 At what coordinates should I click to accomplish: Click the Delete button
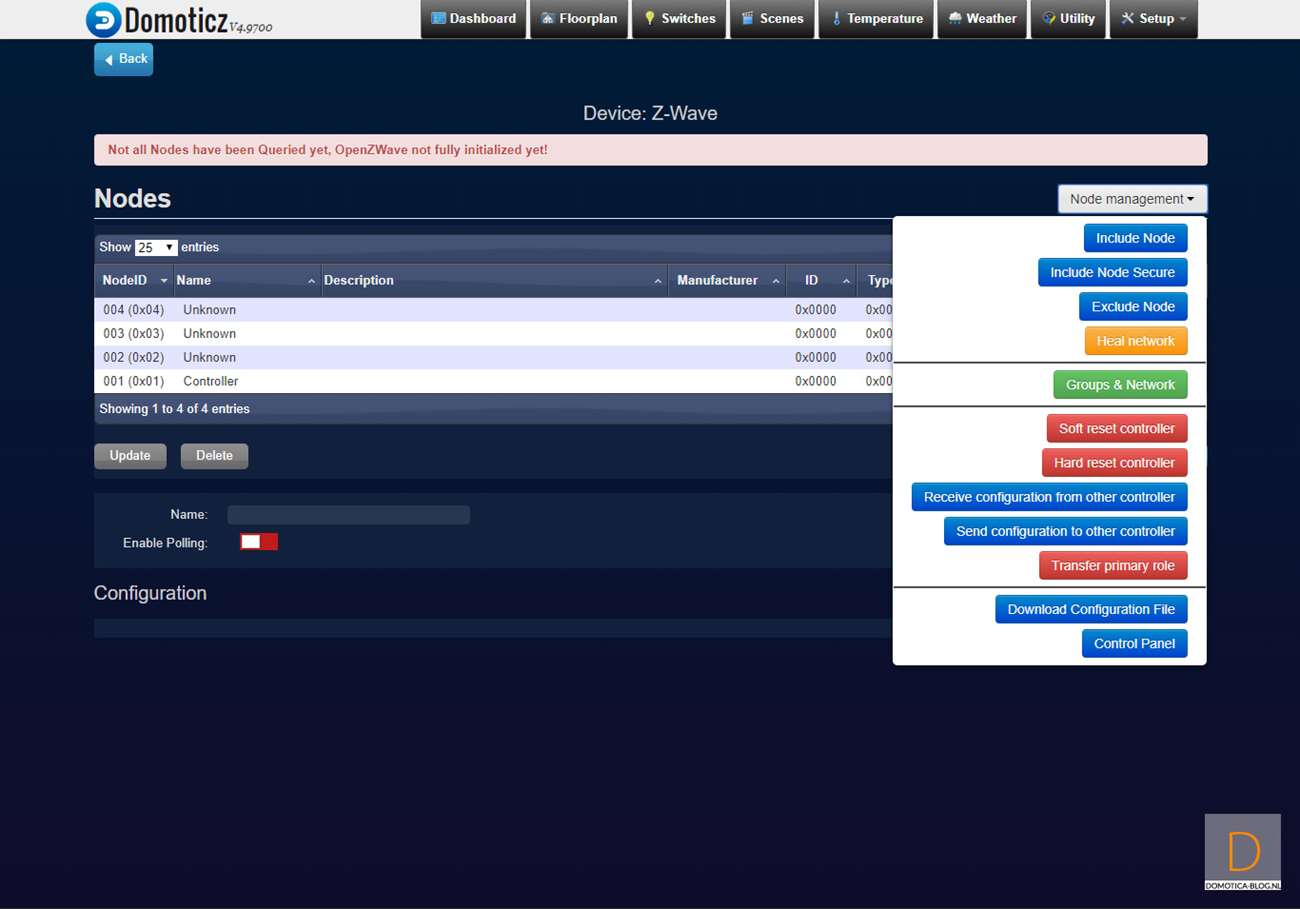(214, 456)
